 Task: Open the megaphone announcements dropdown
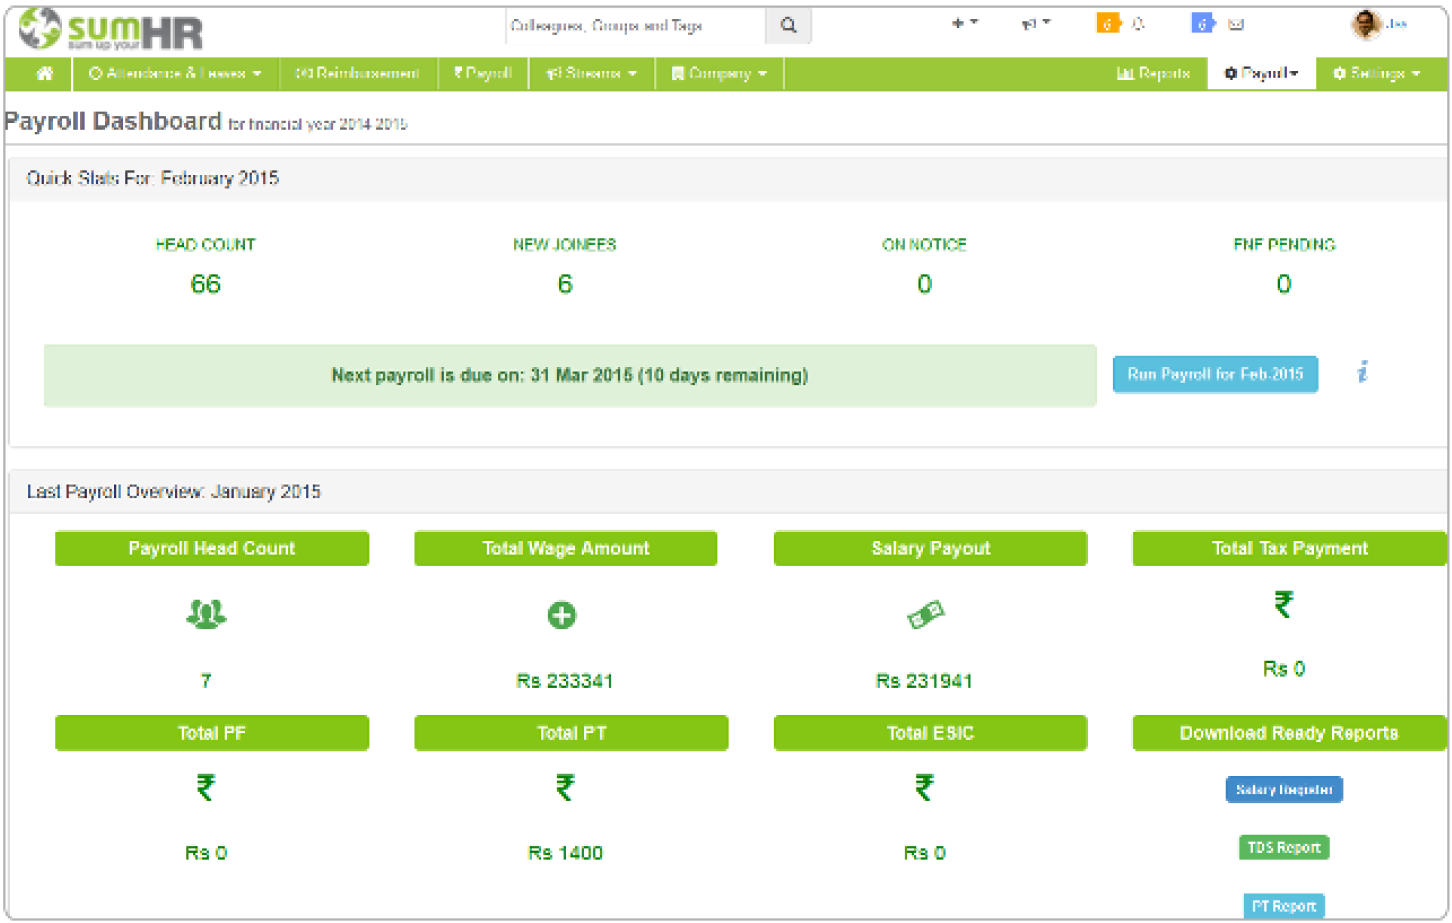(x=1035, y=23)
